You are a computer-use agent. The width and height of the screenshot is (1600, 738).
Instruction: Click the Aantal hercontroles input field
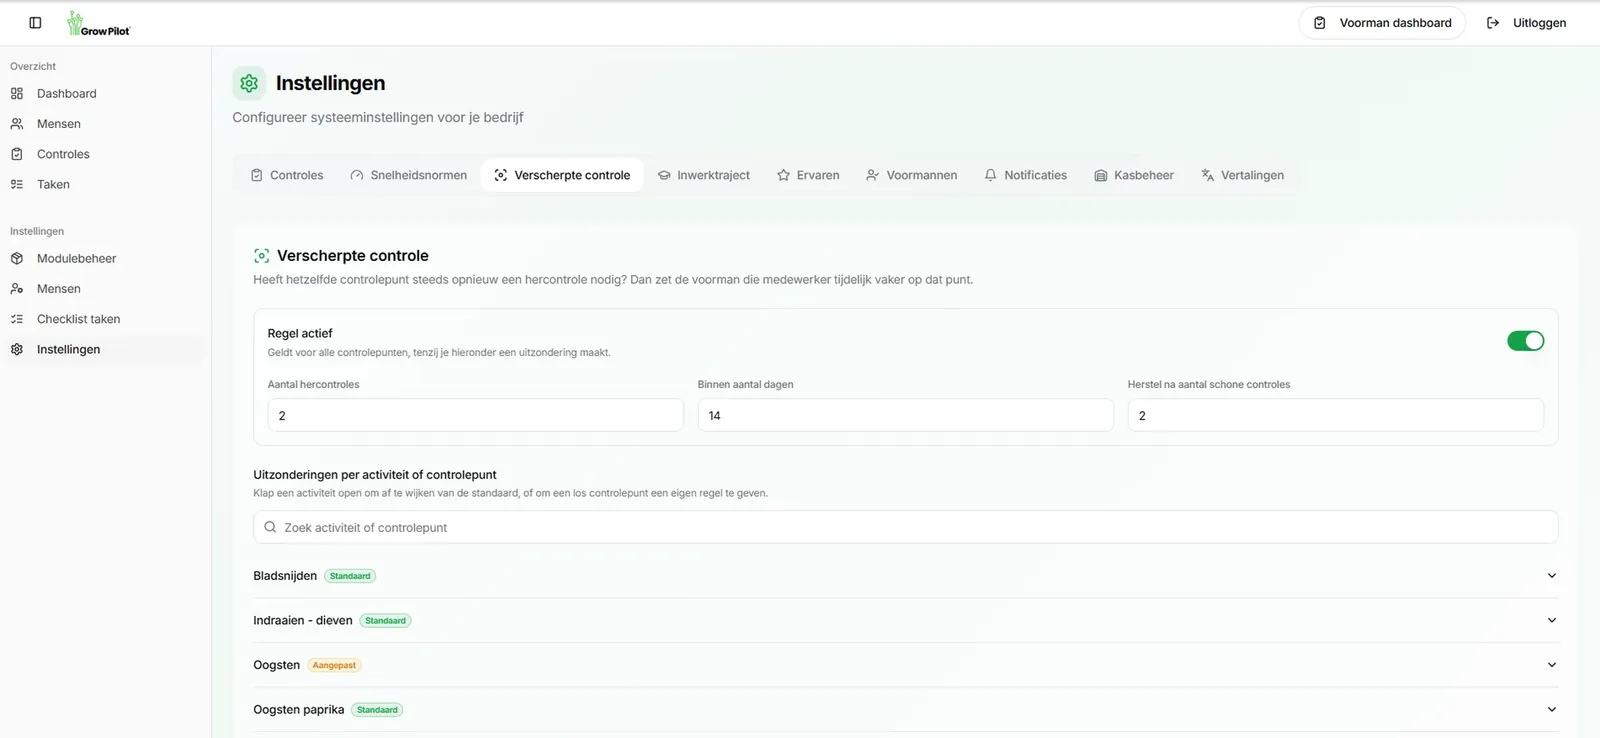476,415
